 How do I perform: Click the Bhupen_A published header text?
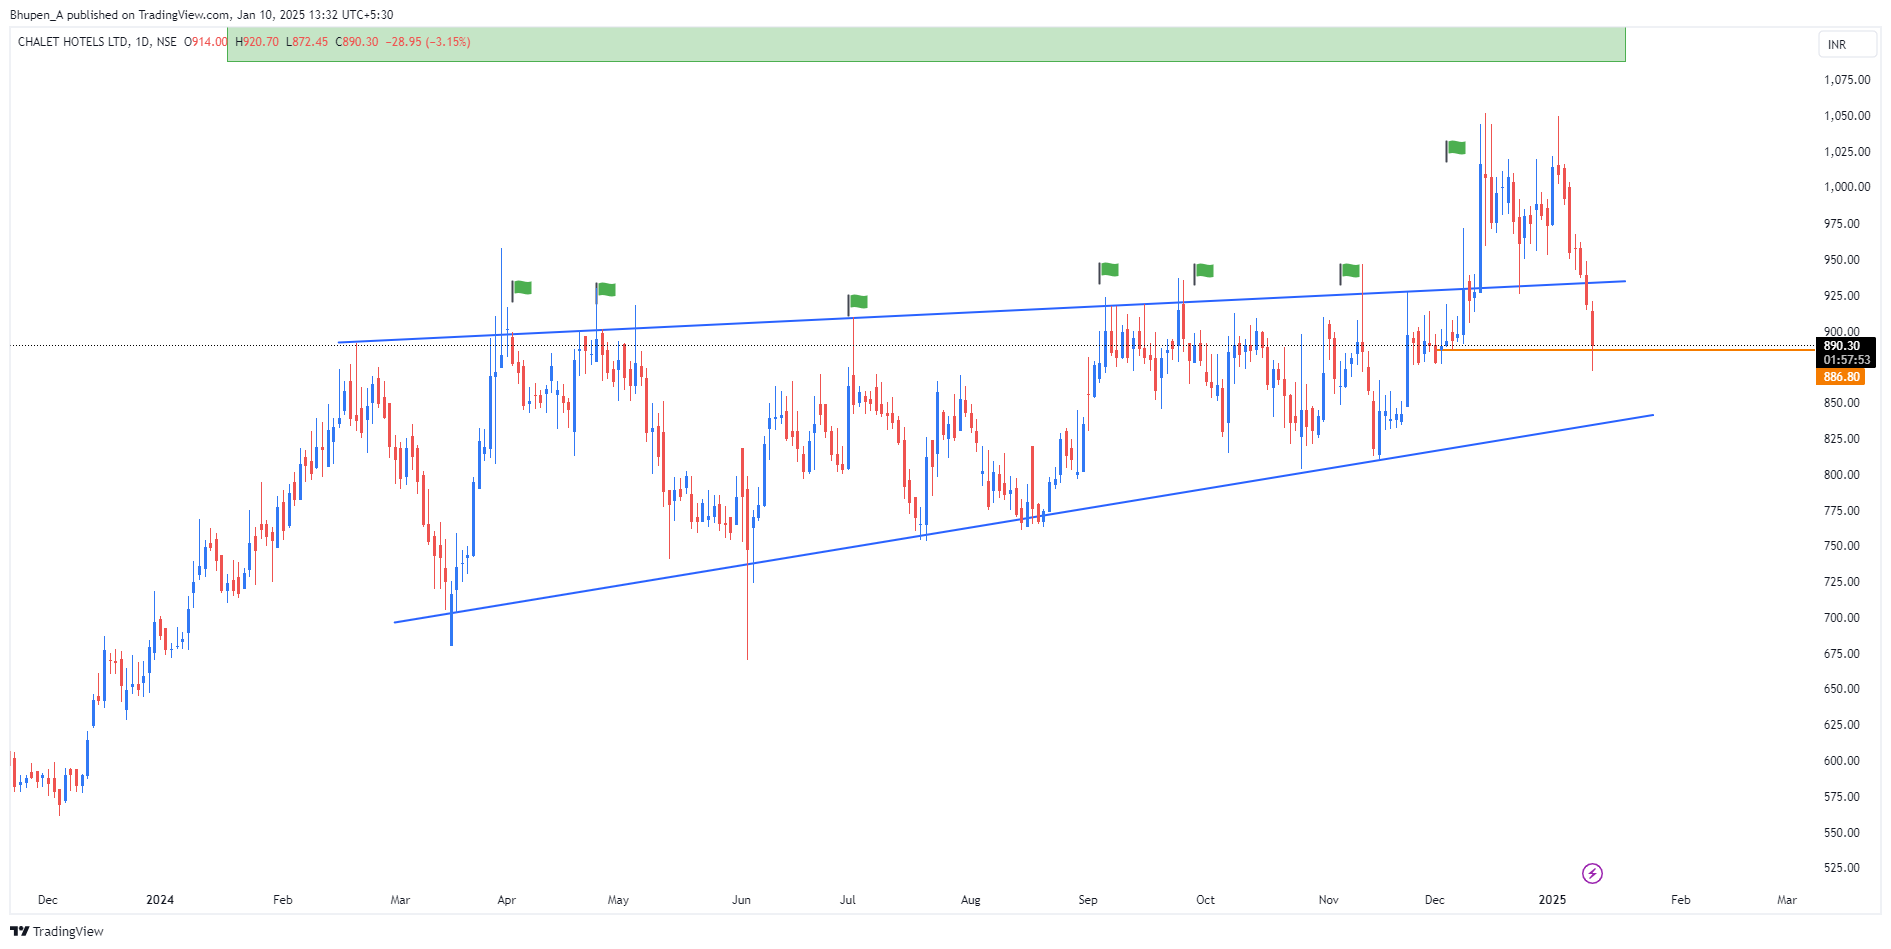(x=201, y=15)
